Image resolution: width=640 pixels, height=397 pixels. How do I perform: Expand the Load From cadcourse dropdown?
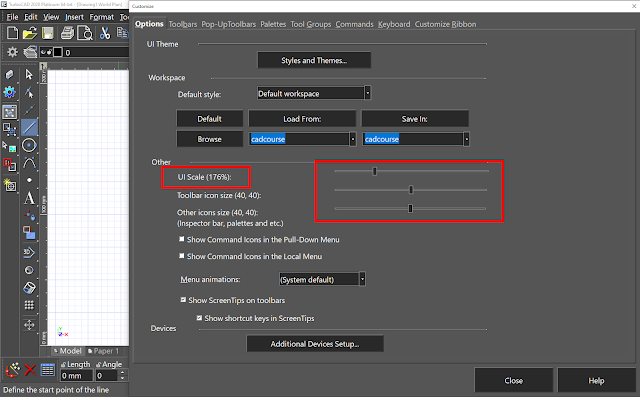point(353,139)
